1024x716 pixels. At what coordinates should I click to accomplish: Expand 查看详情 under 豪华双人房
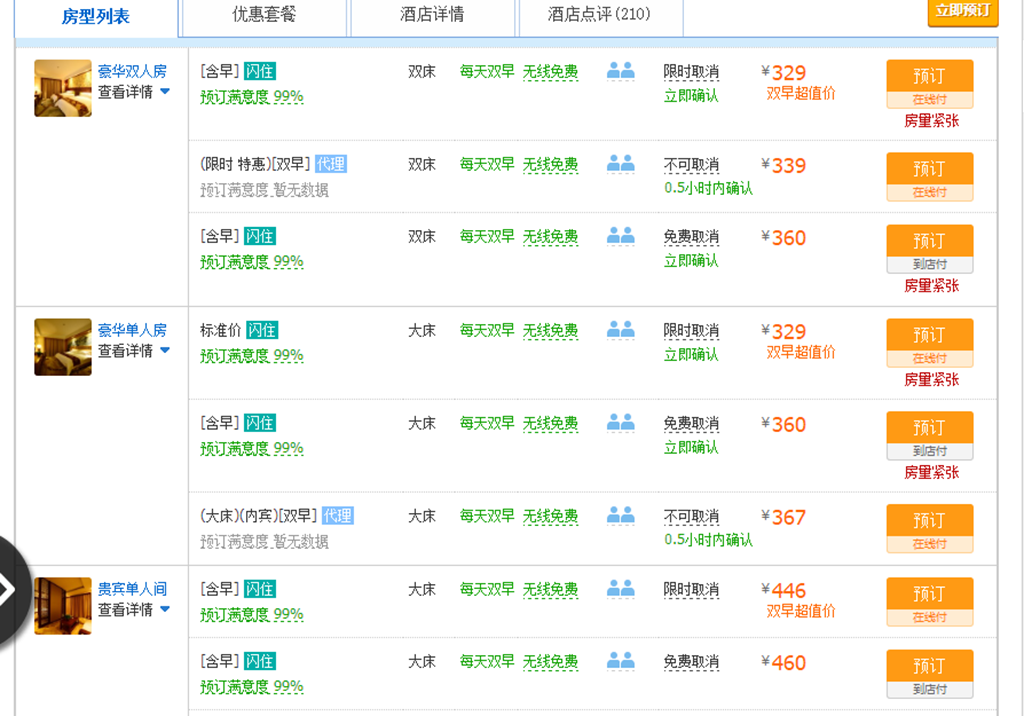pos(133,92)
